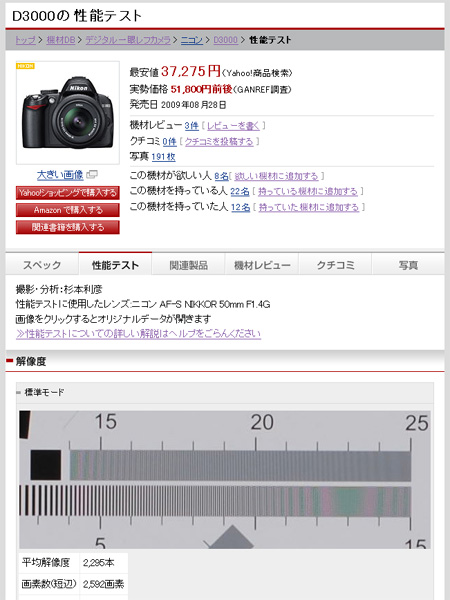Open the 0件 クチコミ count link
This screenshot has width=450, height=600.
(x=169, y=142)
